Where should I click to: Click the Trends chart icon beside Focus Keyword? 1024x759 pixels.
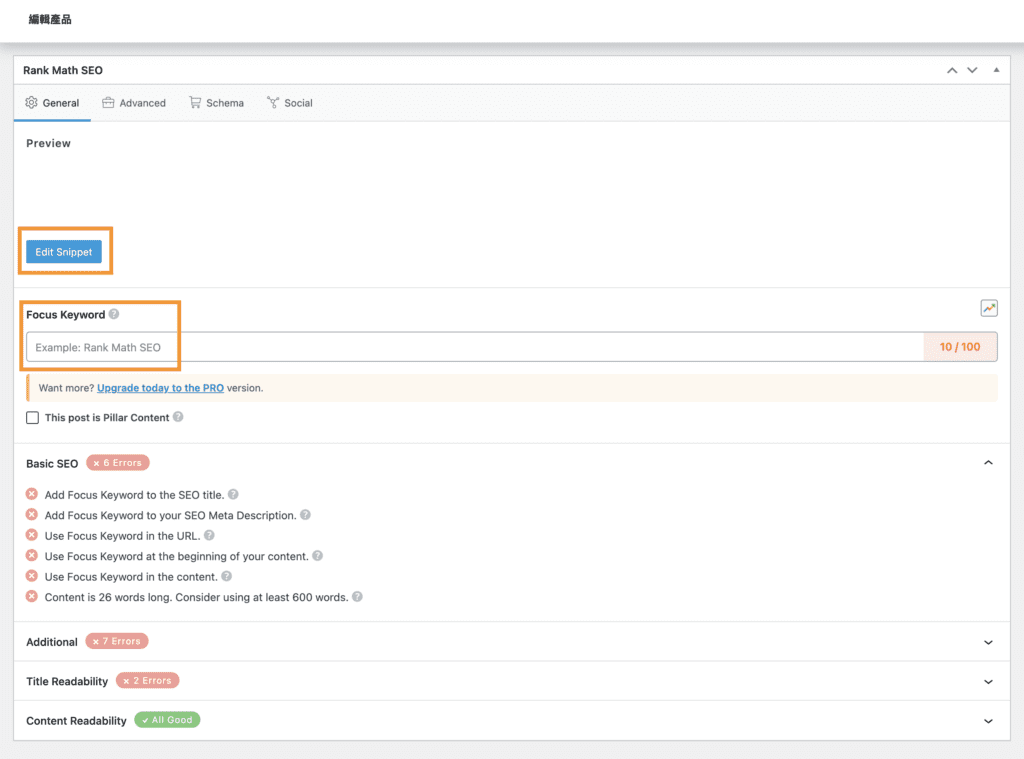click(x=989, y=308)
